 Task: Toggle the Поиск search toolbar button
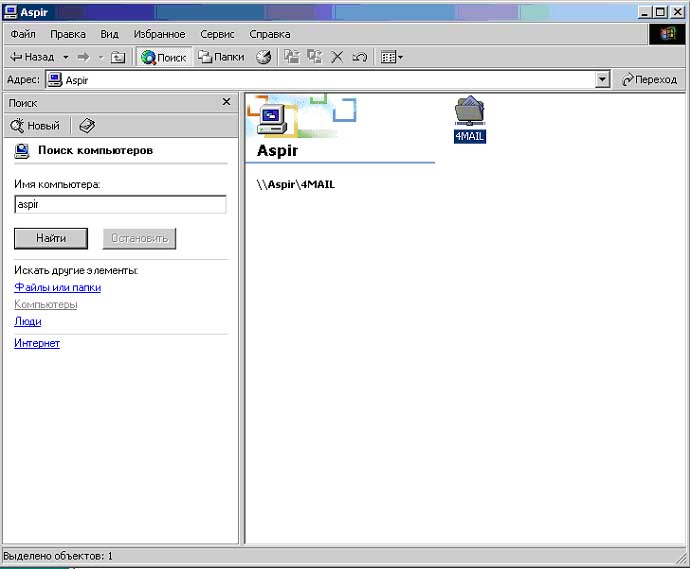click(164, 57)
